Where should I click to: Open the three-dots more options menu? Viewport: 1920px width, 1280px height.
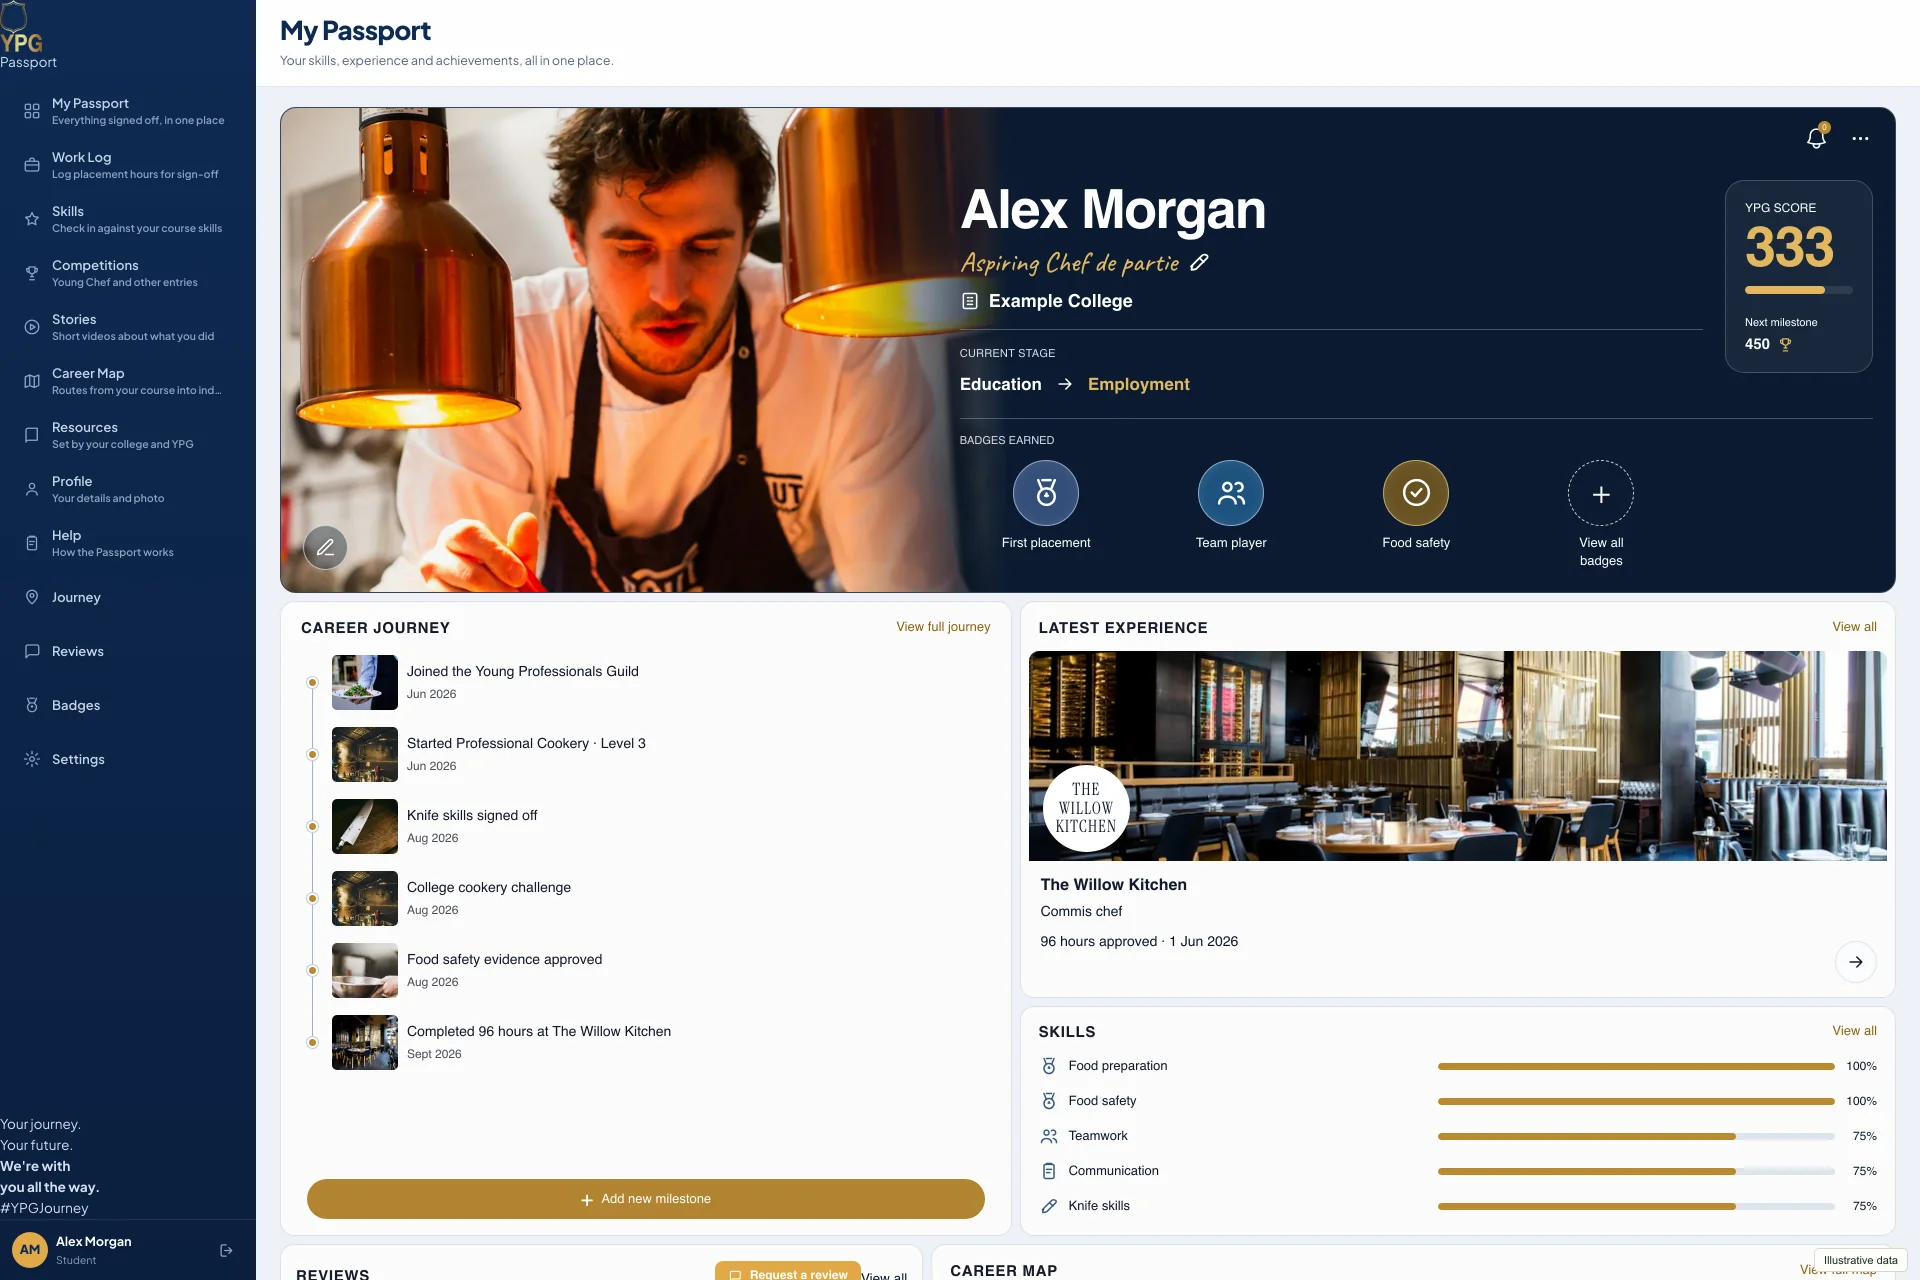pos(1860,139)
